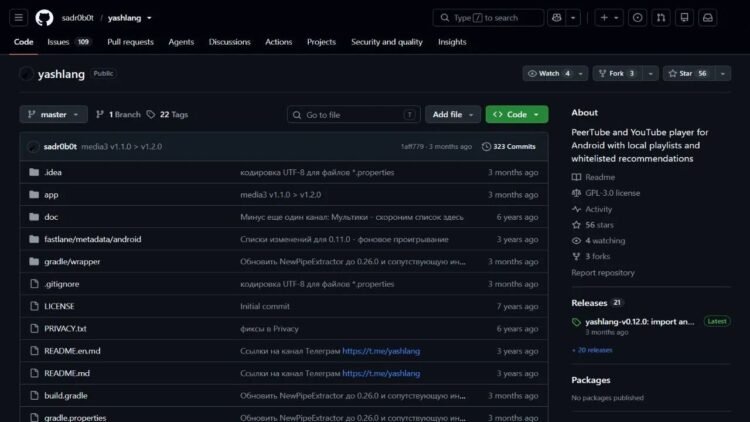Open the README.md file
The height and width of the screenshot is (422, 750).
tap(67, 373)
